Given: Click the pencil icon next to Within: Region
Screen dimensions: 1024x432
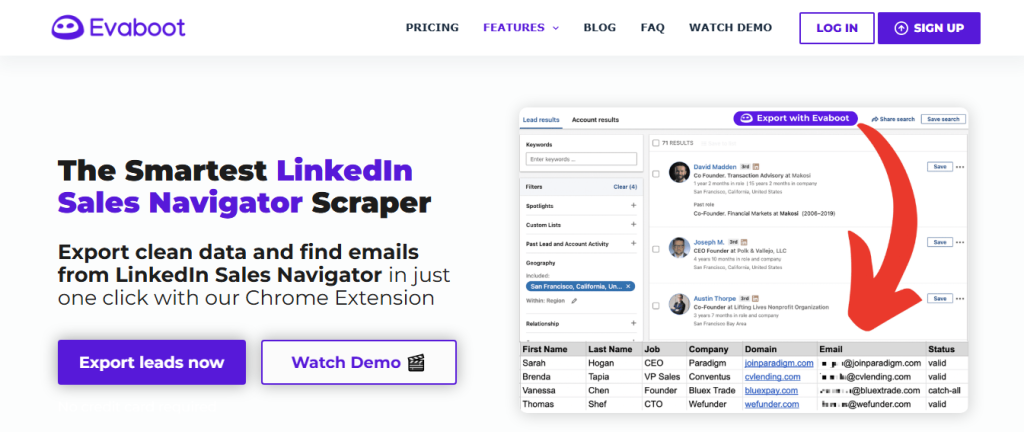Looking at the screenshot, I should (x=574, y=301).
